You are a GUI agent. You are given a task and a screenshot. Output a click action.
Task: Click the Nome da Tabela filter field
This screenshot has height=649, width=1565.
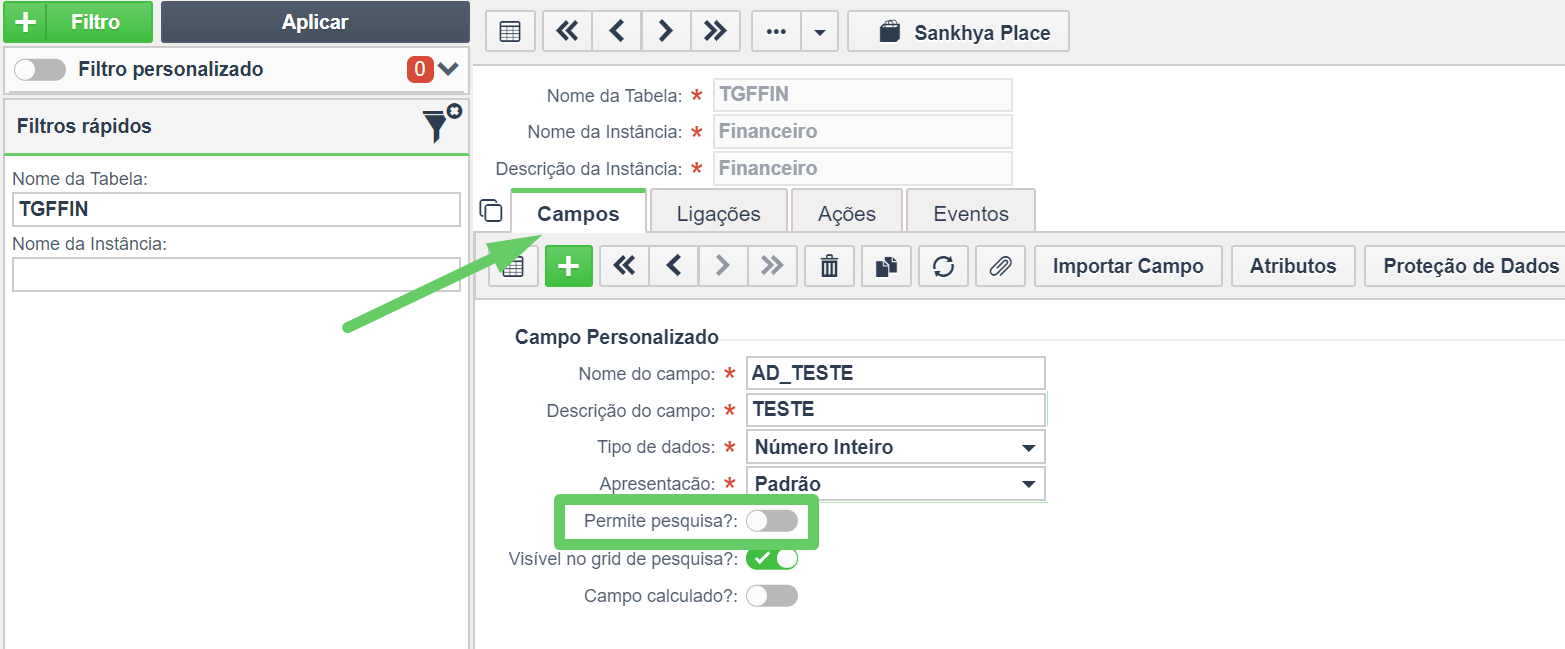(x=236, y=209)
